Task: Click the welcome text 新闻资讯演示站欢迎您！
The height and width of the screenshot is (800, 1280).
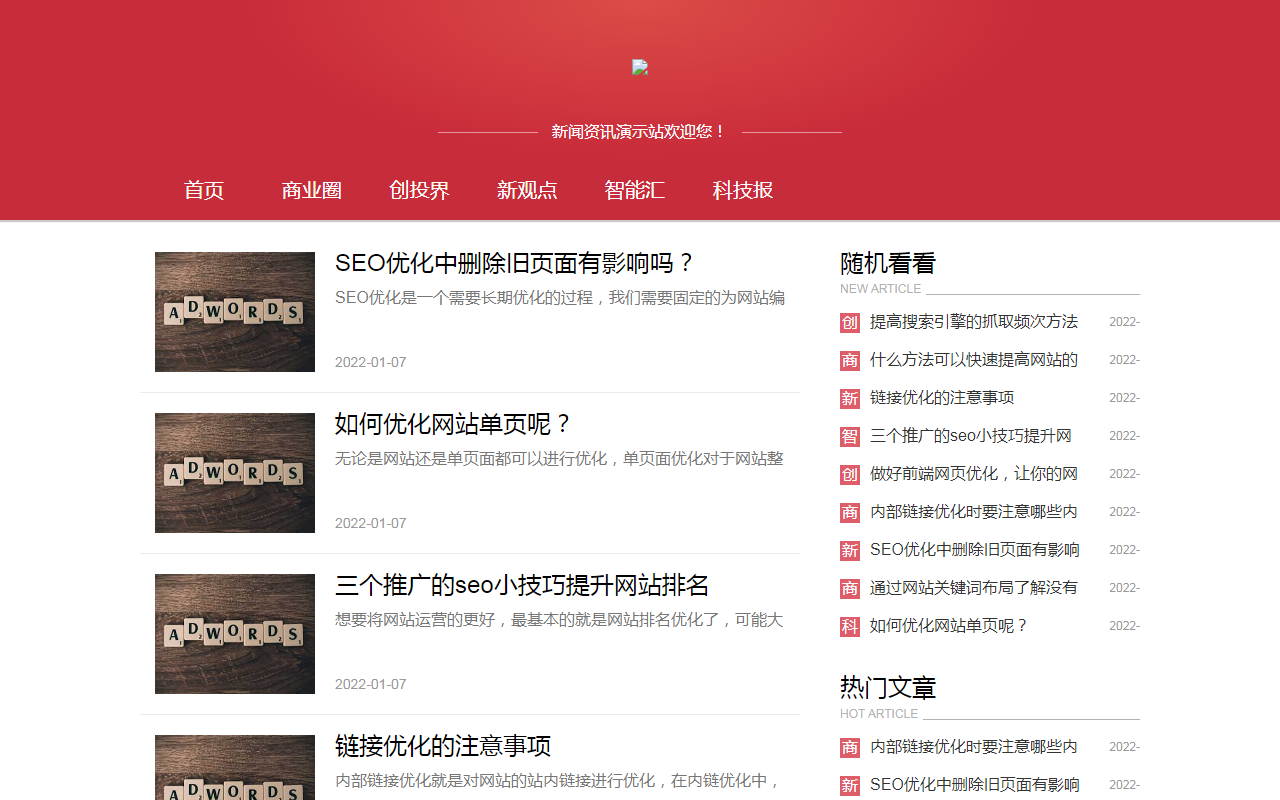Action: pyautogui.click(x=640, y=132)
